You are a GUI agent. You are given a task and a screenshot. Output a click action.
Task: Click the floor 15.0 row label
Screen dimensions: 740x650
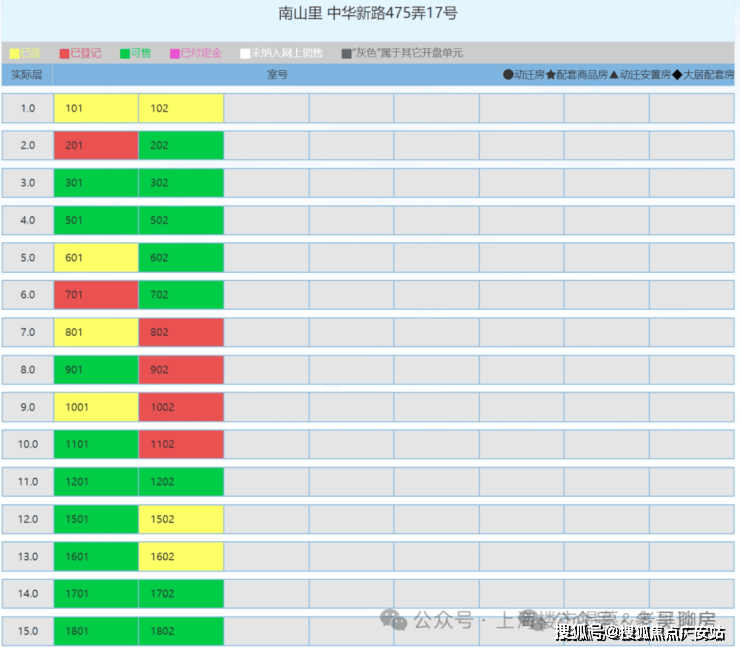point(28,631)
